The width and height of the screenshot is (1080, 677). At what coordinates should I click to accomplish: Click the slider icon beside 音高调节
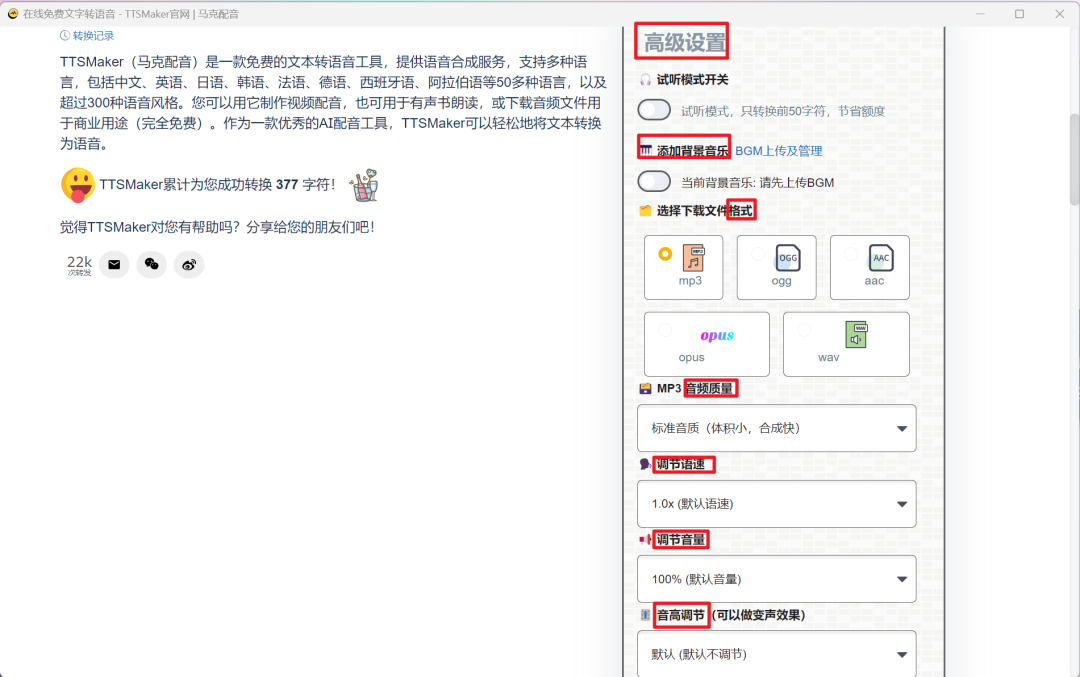coord(645,614)
